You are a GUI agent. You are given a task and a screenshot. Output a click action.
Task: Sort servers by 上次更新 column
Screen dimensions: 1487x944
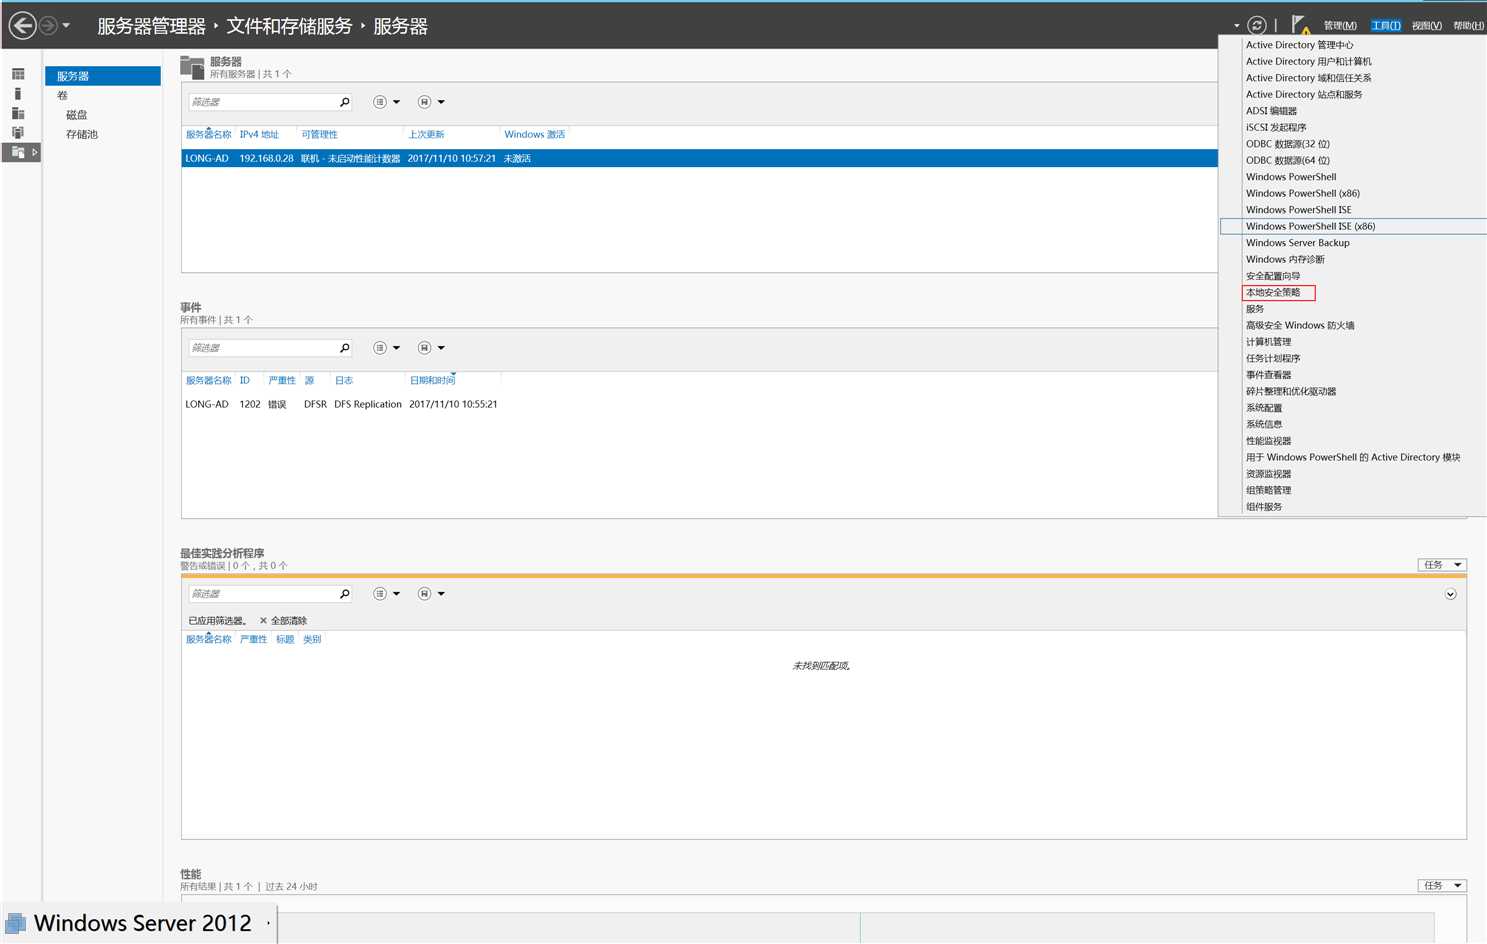click(426, 134)
